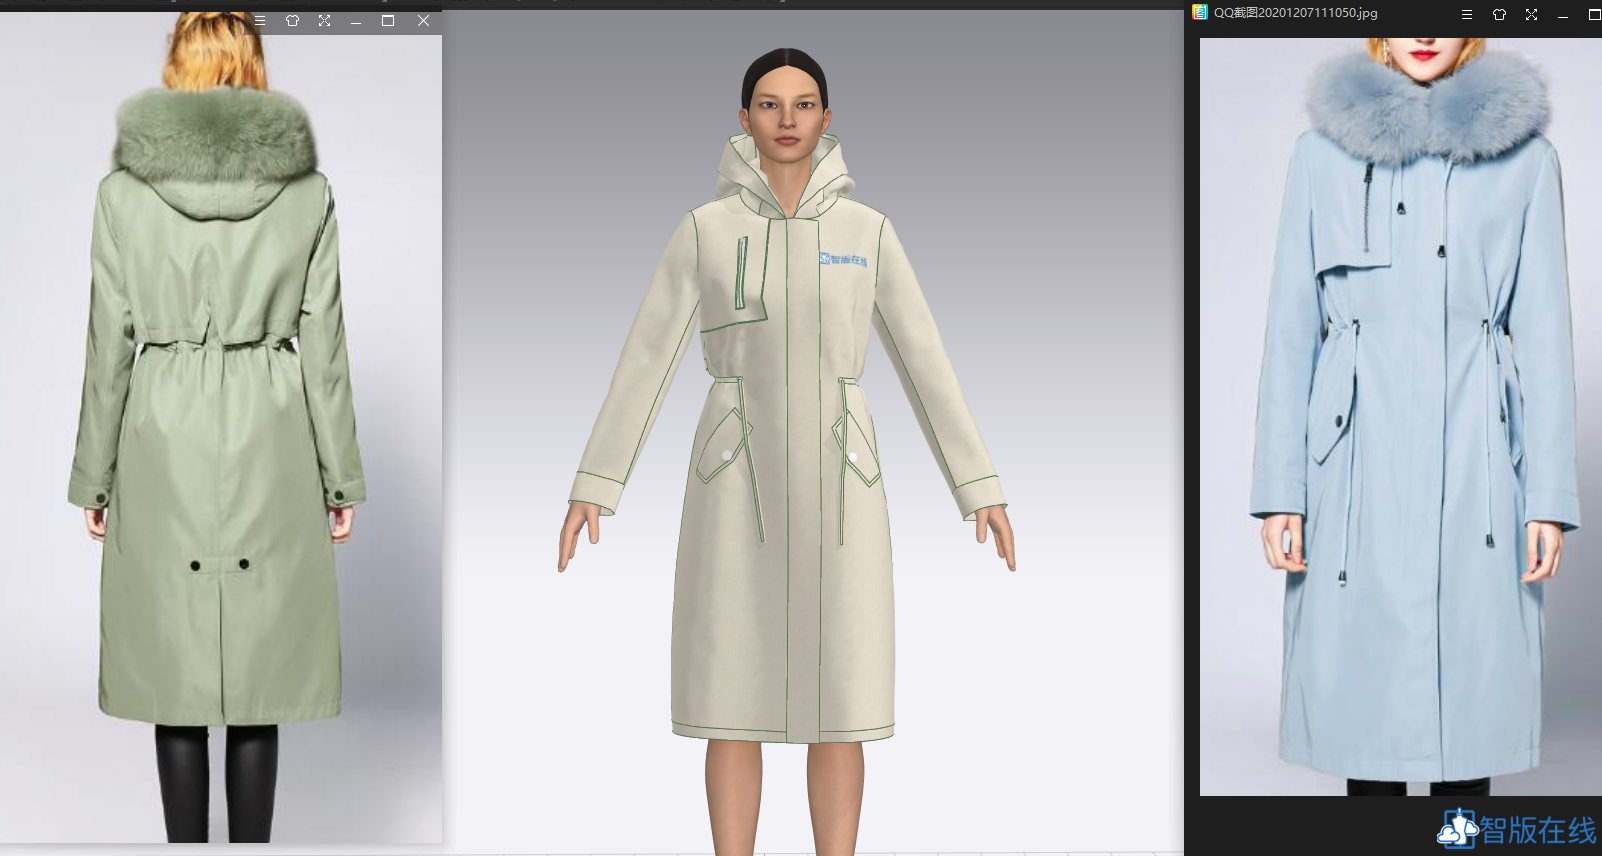Viewport: 1602px width, 856px height.
Task: Toggle fullscreen in QQ截图 jpg viewer
Action: coord(1531,14)
